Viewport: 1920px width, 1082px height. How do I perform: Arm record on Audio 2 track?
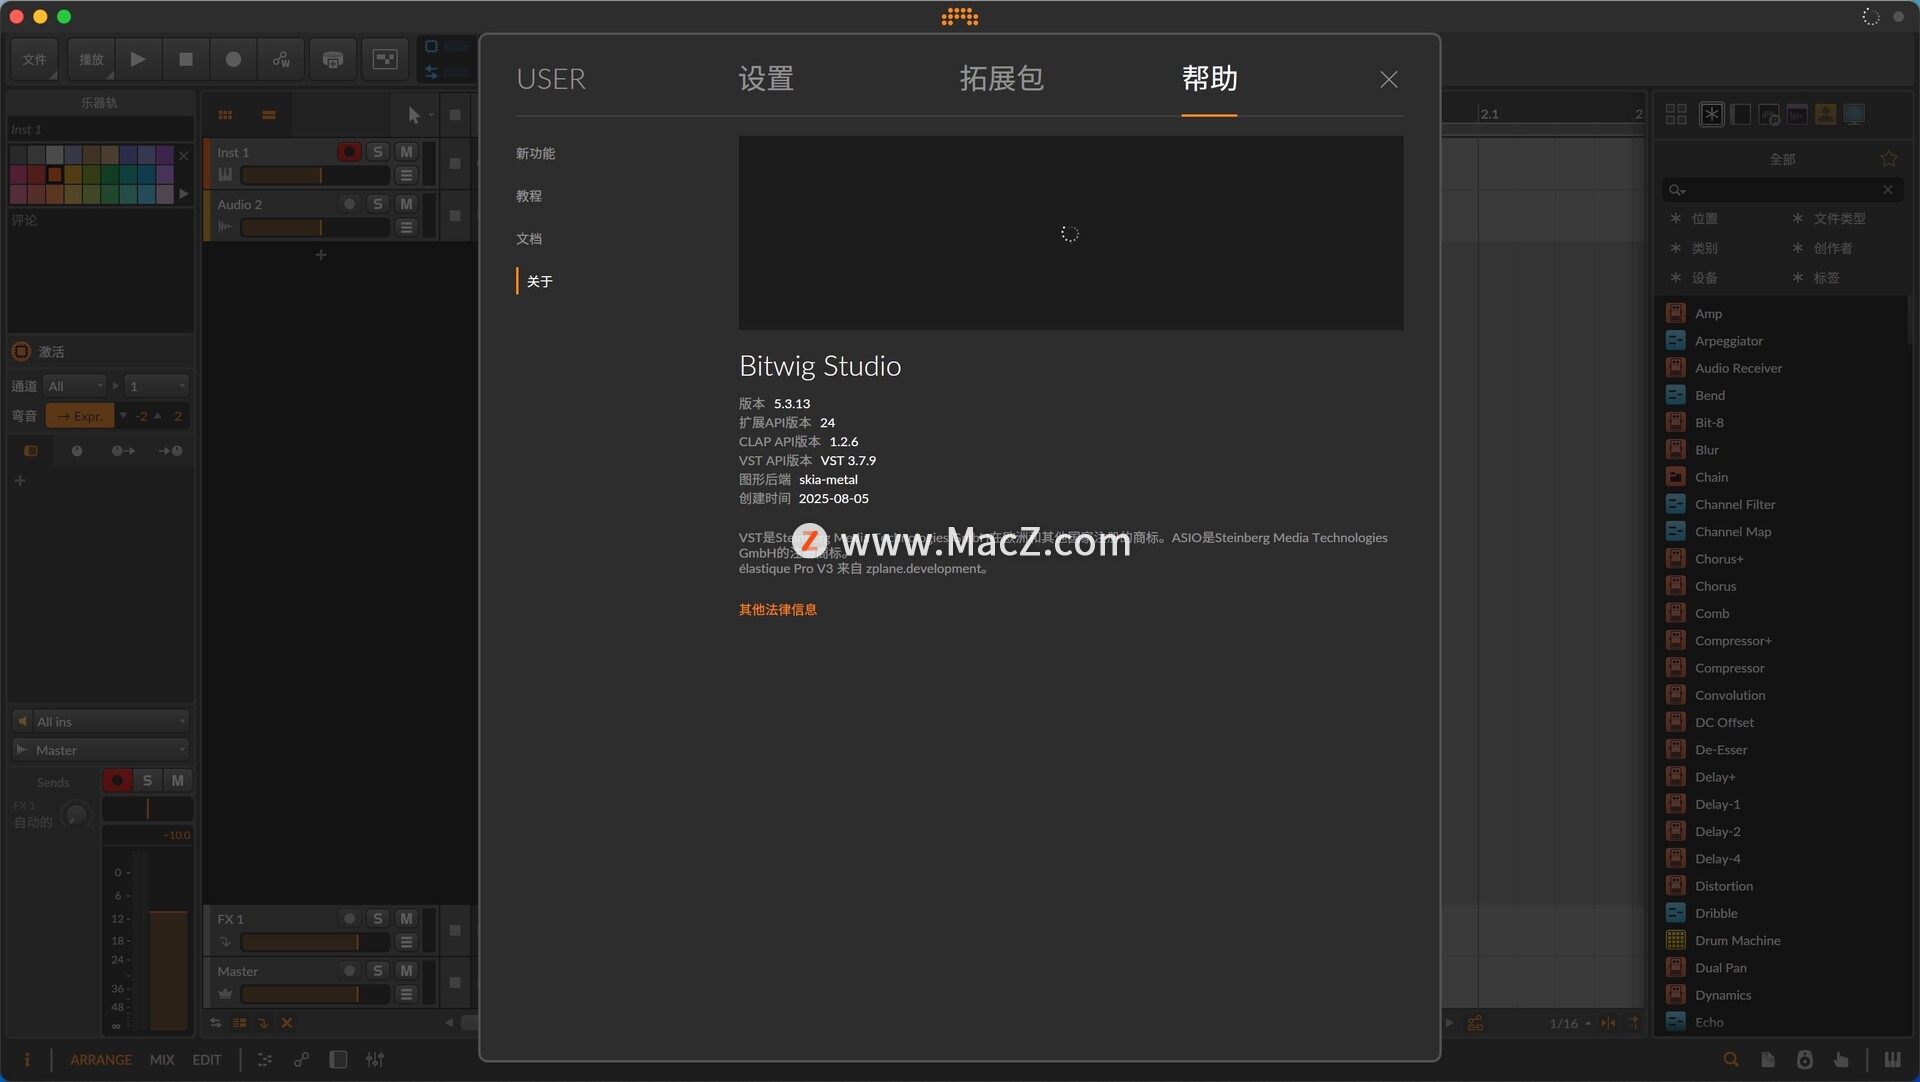pos(349,204)
